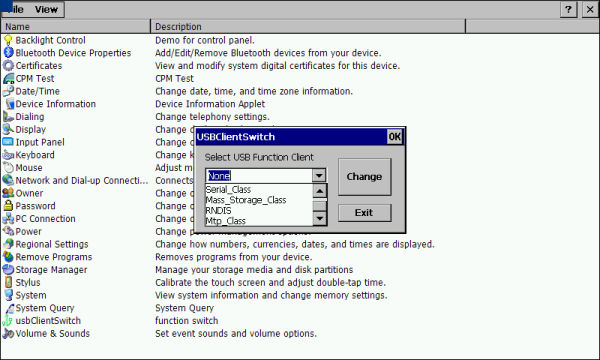This screenshot has height=360, width=600.
Task: Select the Certificates name
Action: 39,65
